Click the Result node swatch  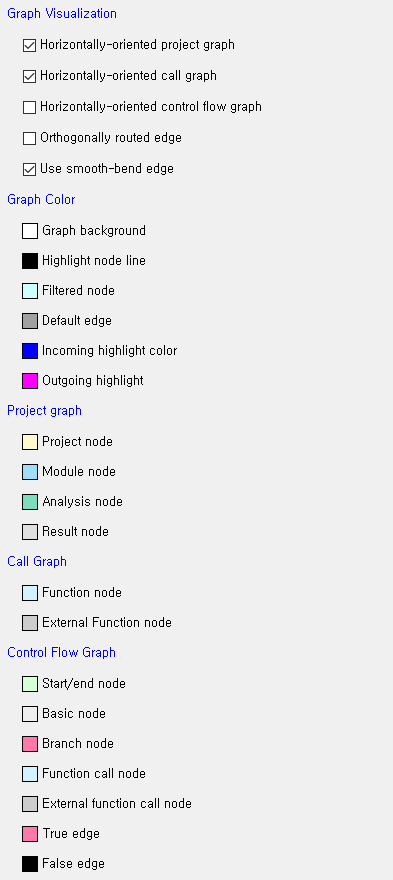tap(30, 532)
